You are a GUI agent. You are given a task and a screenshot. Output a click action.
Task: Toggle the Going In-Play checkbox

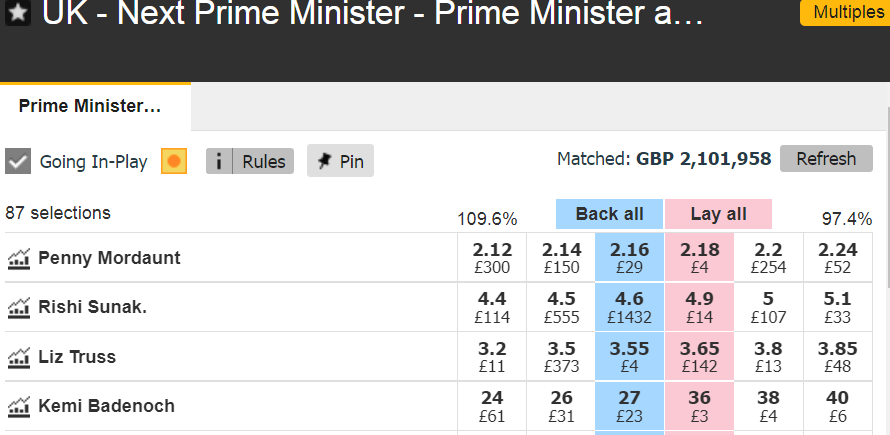18,162
